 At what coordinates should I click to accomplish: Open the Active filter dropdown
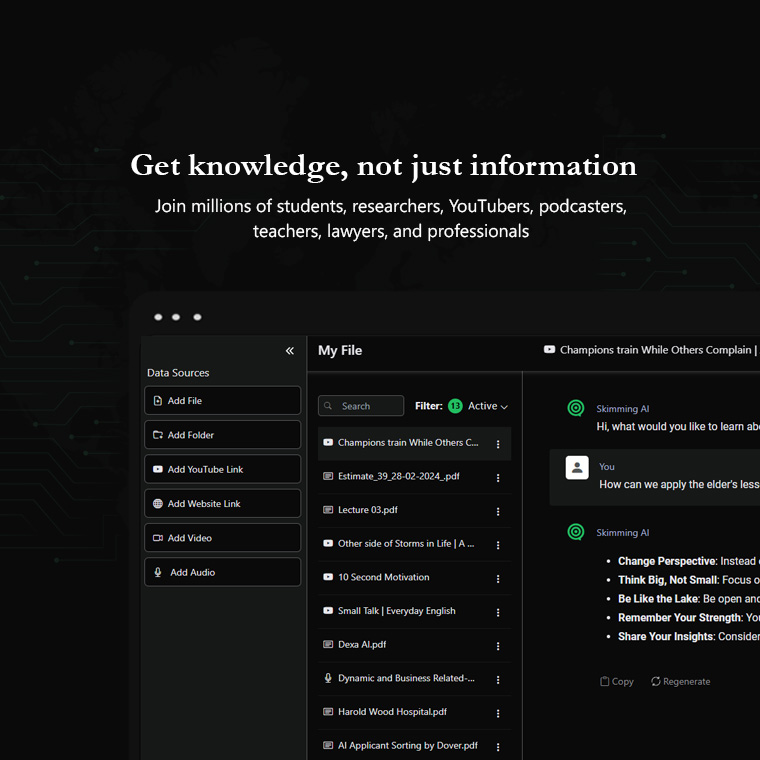coord(488,406)
